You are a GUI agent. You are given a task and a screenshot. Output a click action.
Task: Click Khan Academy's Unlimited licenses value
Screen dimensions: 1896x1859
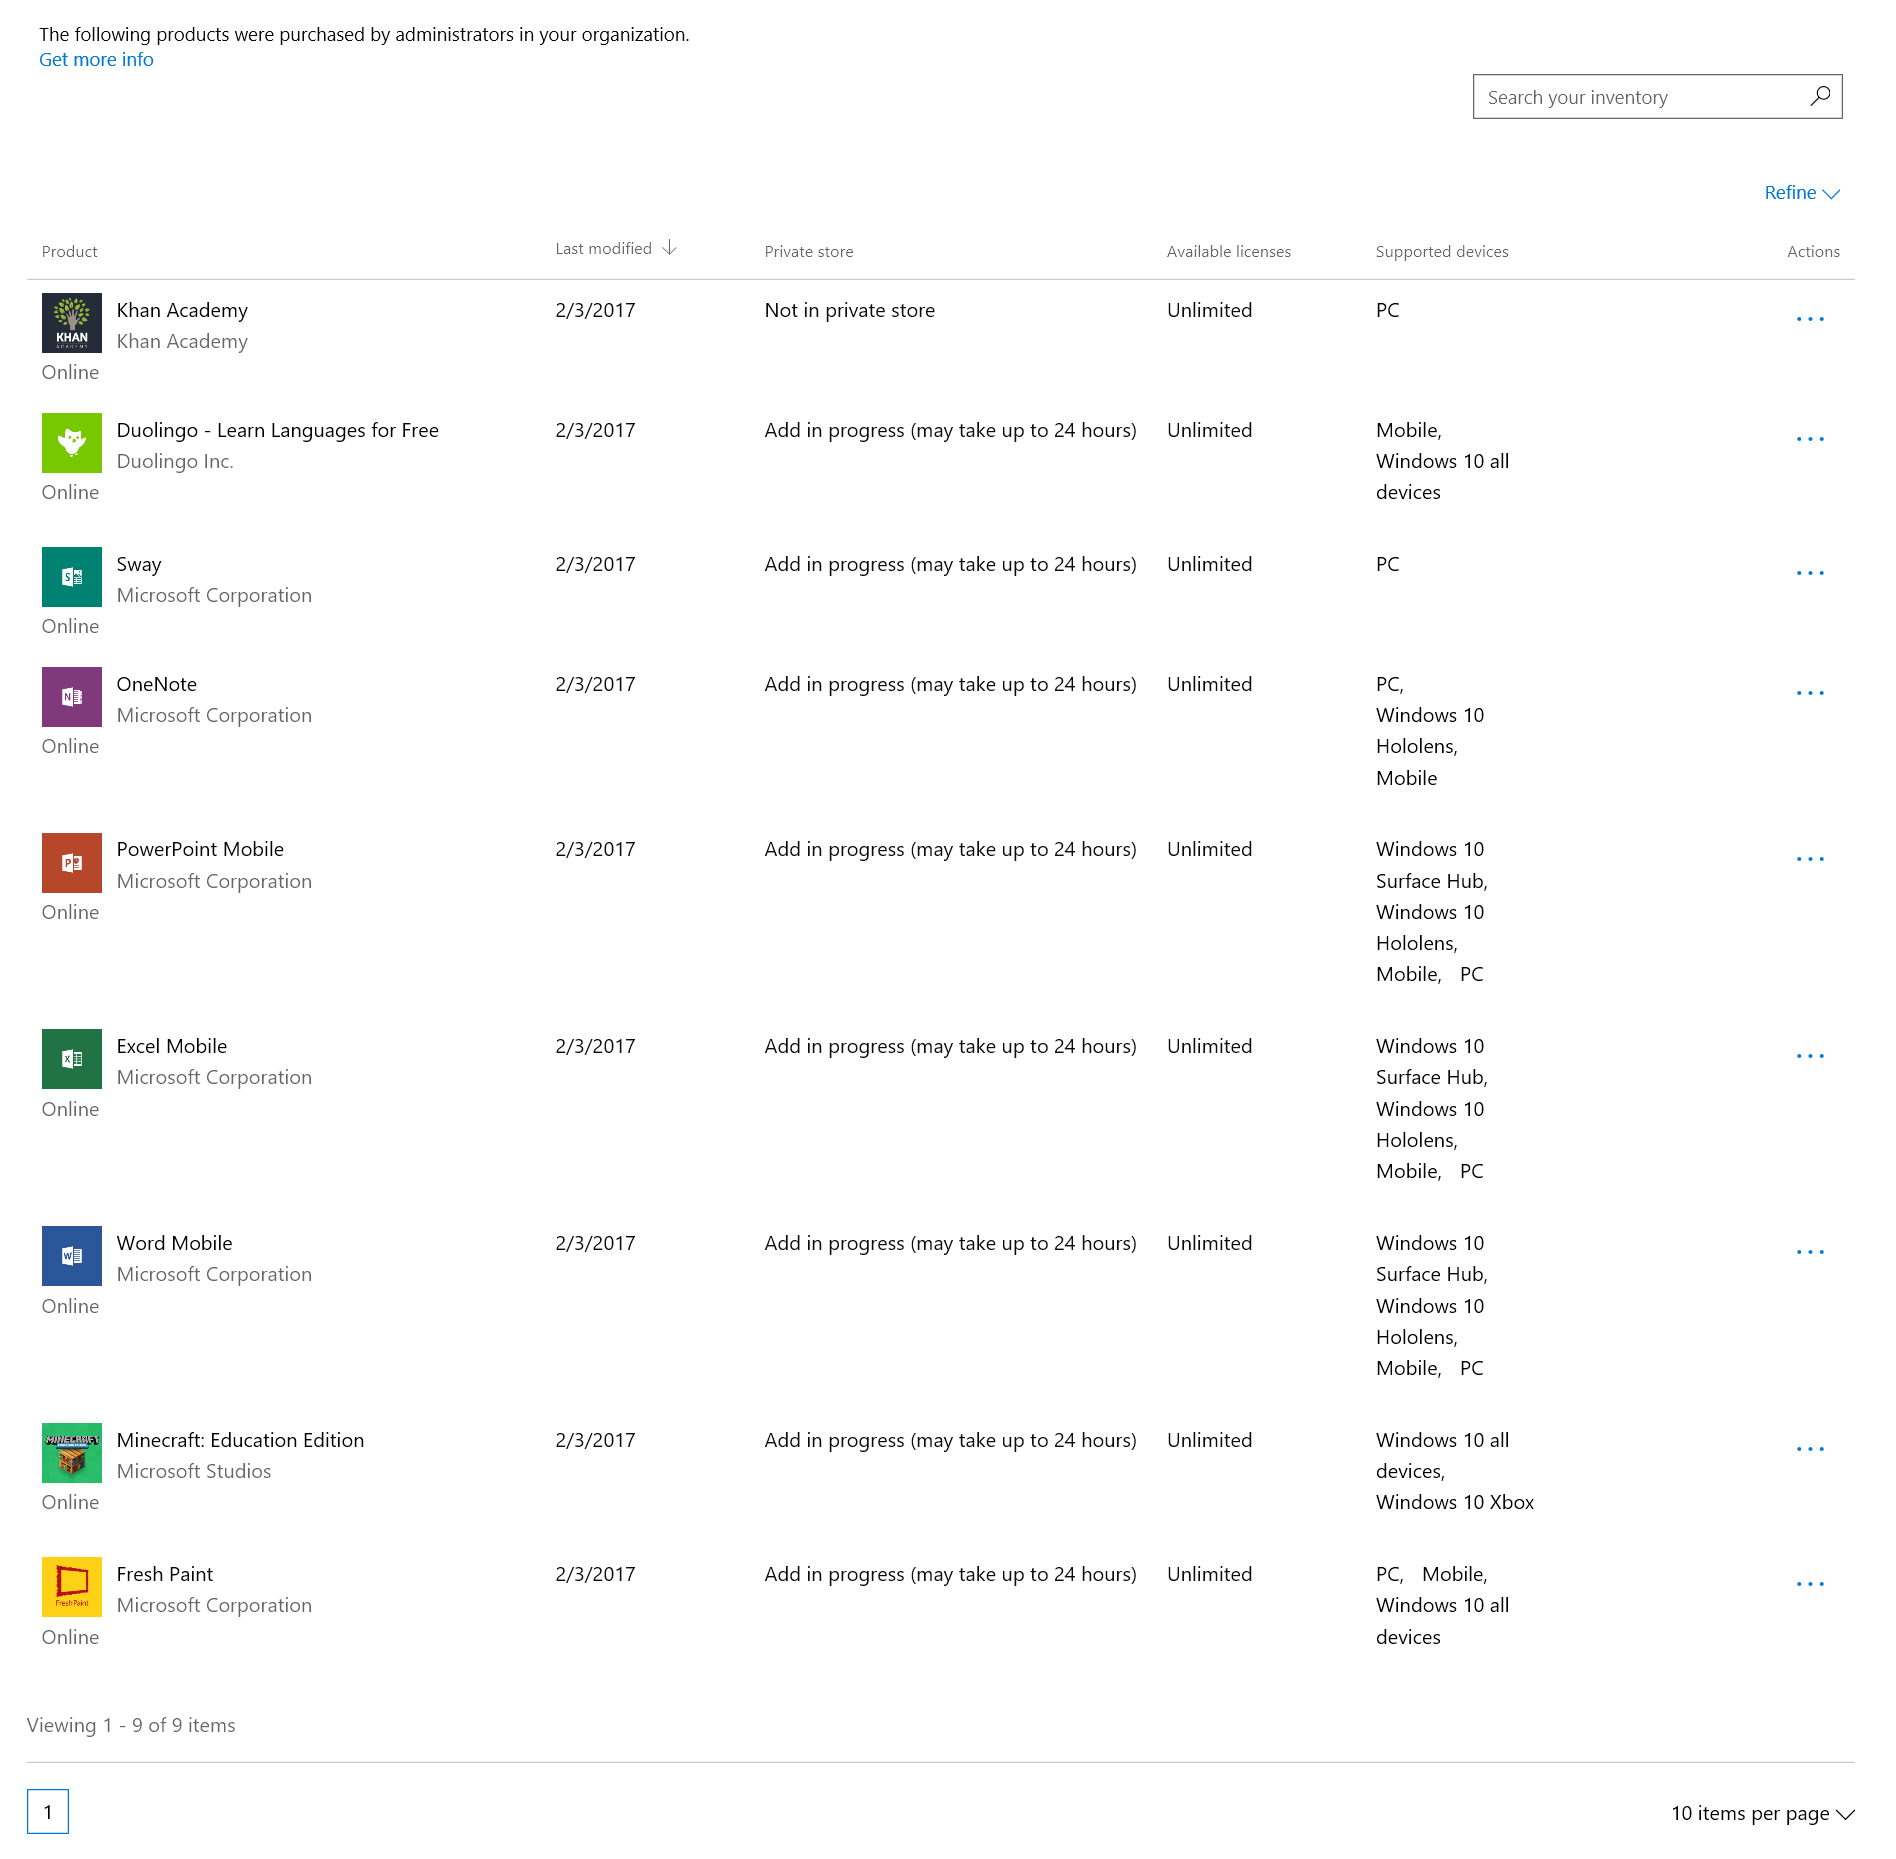1210,310
